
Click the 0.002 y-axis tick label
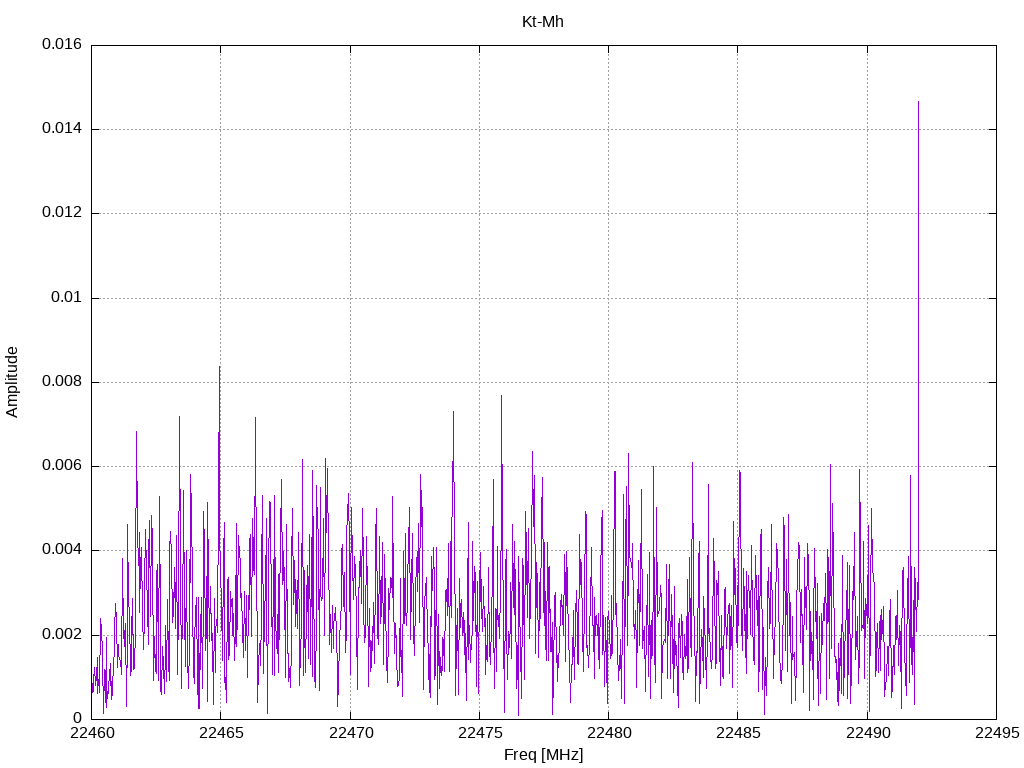click(62, 635)
